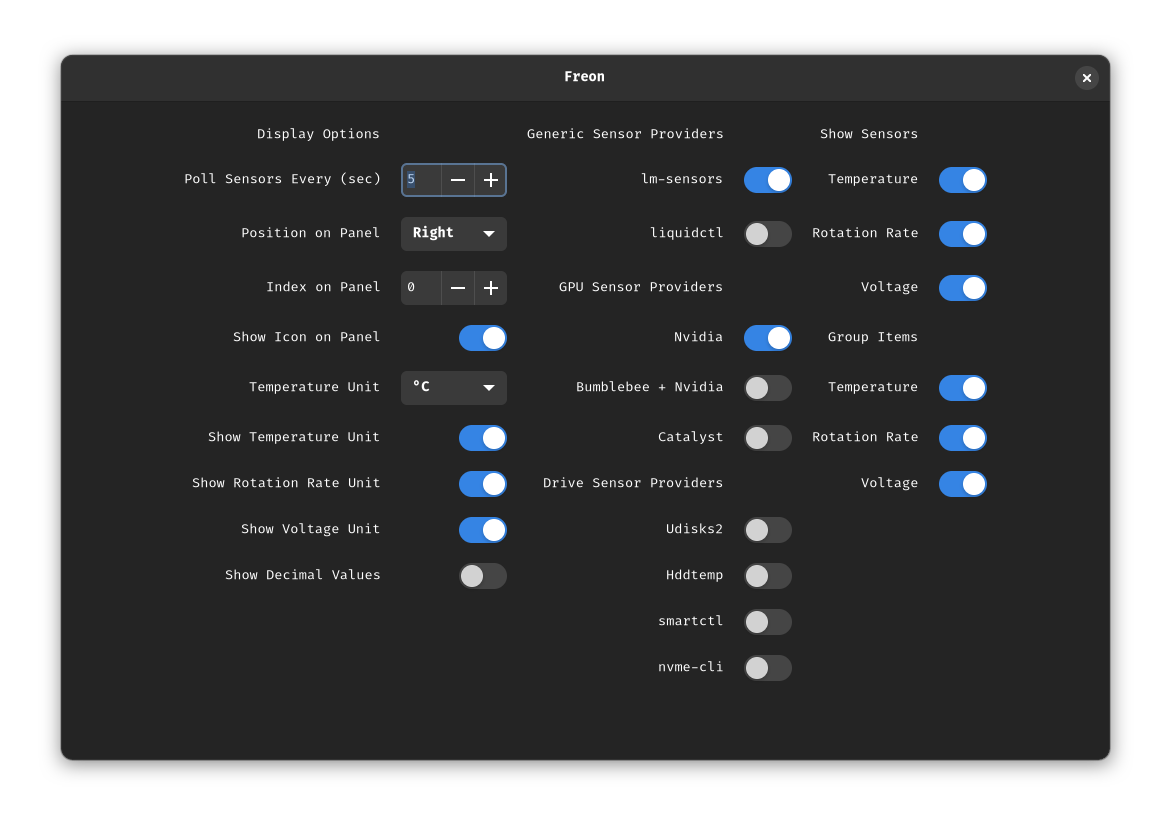Screen dimensions: 1171x827
Task: Expand the Temperature Unit dropdown
Action: (x=453, y=388)
